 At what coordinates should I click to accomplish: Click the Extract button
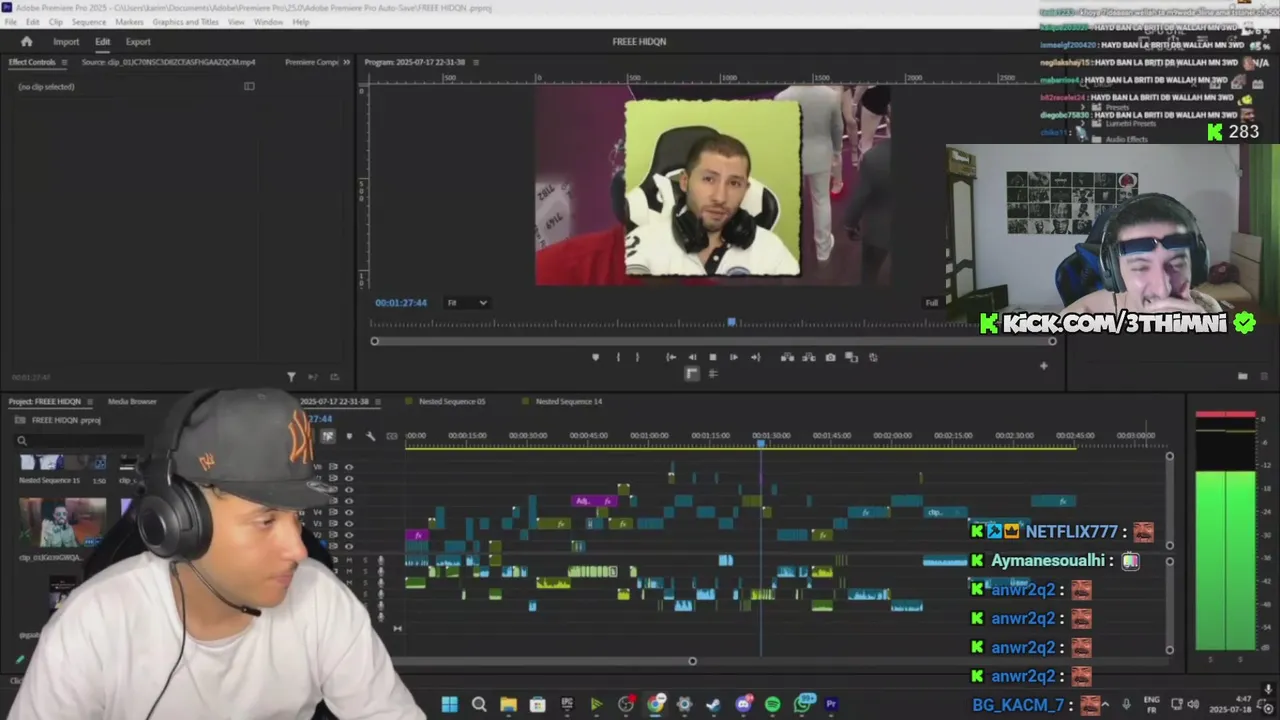click(x=808, y=357)
